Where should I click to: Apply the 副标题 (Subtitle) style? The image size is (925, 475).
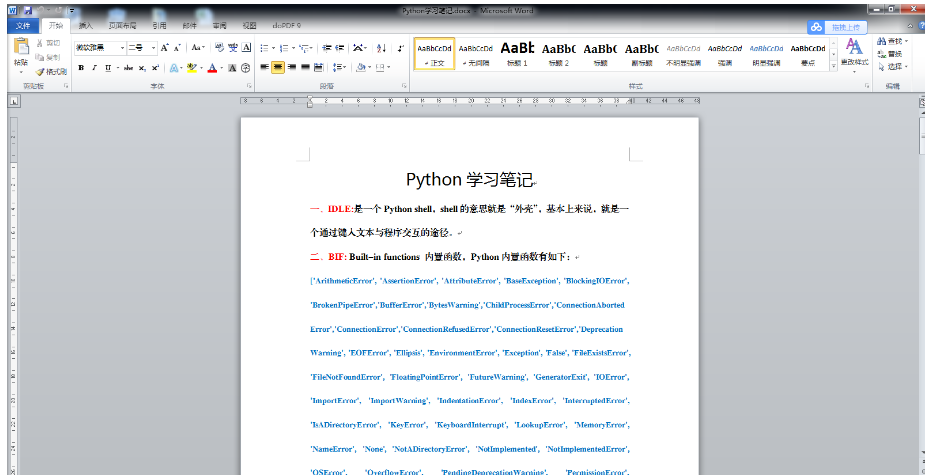coord(641,54)
